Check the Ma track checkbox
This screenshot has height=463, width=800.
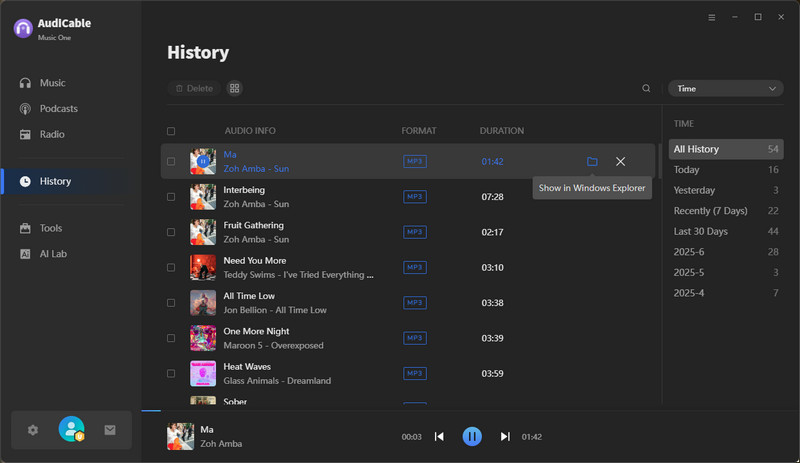(x=171, y=161)
